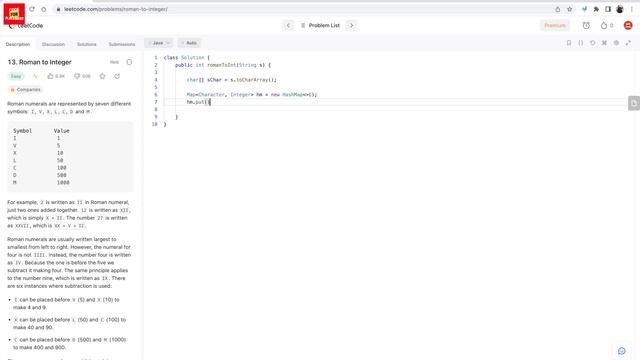Open the LeetCode user avatar menu

[628, 25]
